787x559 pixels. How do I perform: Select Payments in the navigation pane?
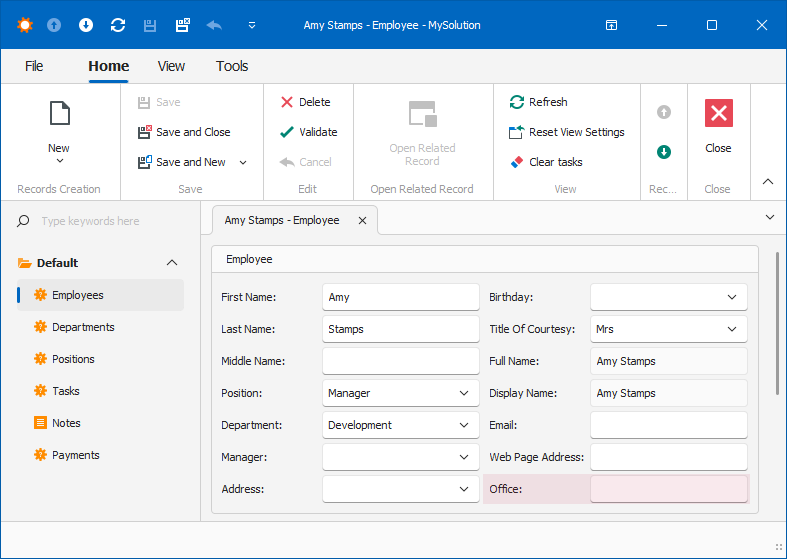click(x=100, y=455)
